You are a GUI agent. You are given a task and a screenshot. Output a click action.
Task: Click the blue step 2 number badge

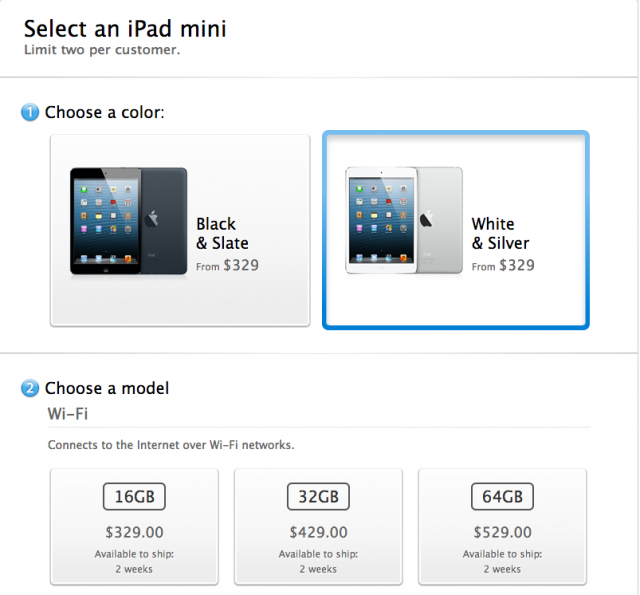pyautogui.click(x=30, y=388)
